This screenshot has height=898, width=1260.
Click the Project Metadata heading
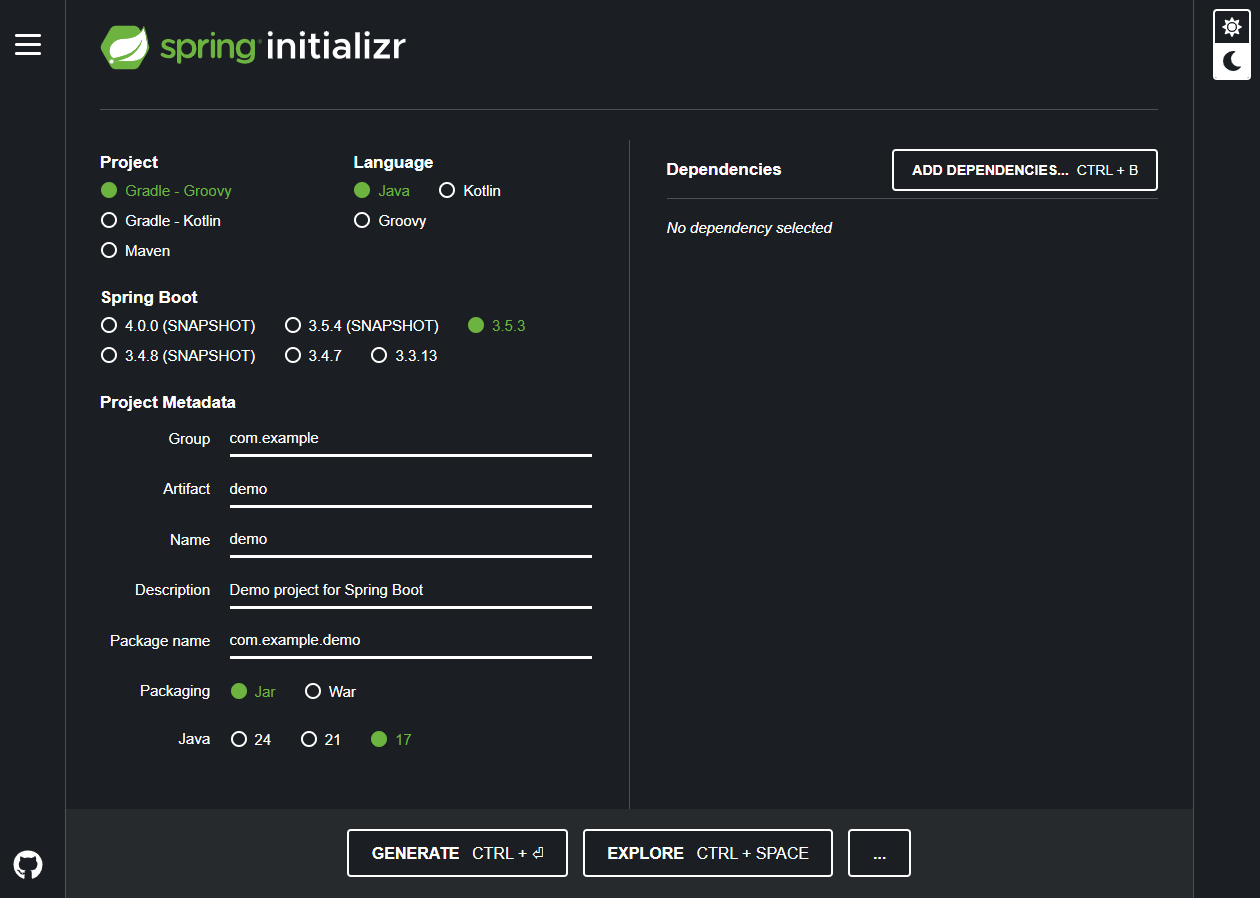coord(168,402)
